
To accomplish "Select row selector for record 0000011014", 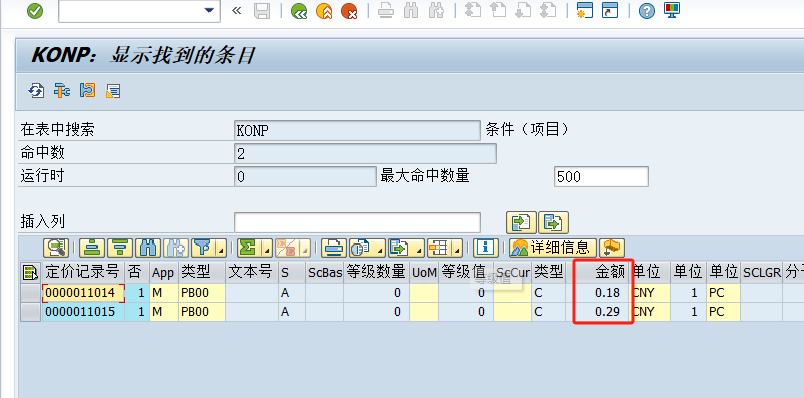I will (31, 293).
